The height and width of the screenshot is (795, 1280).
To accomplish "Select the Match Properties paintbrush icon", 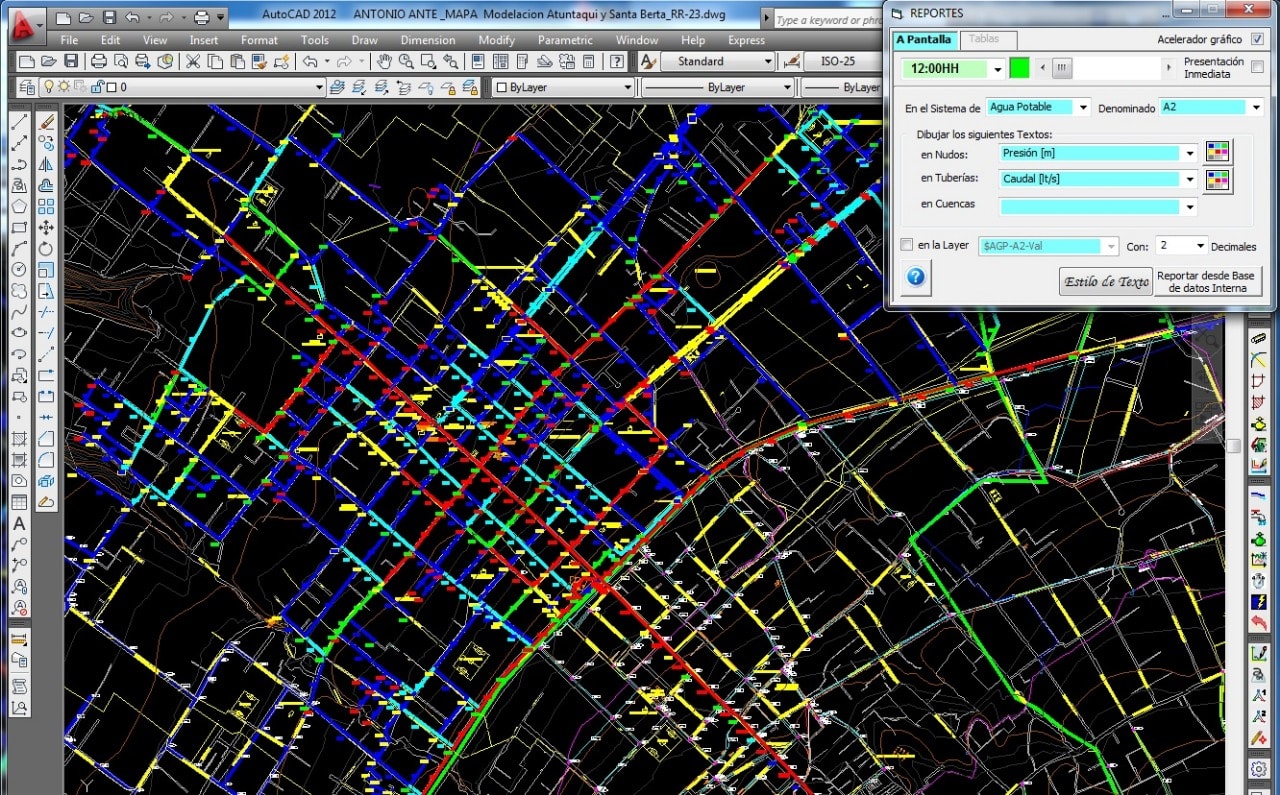I will (x=260, y=62).
